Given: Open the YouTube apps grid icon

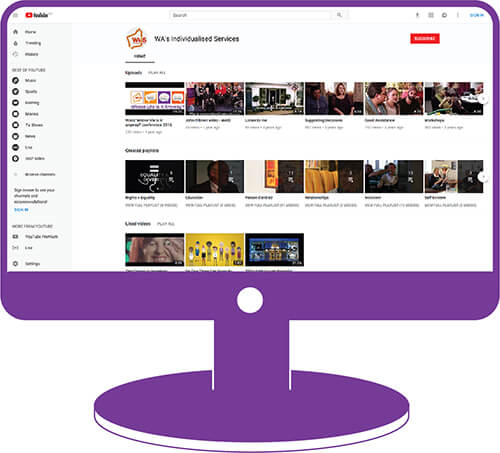Looking at the screenshot, I should [431, 15].
